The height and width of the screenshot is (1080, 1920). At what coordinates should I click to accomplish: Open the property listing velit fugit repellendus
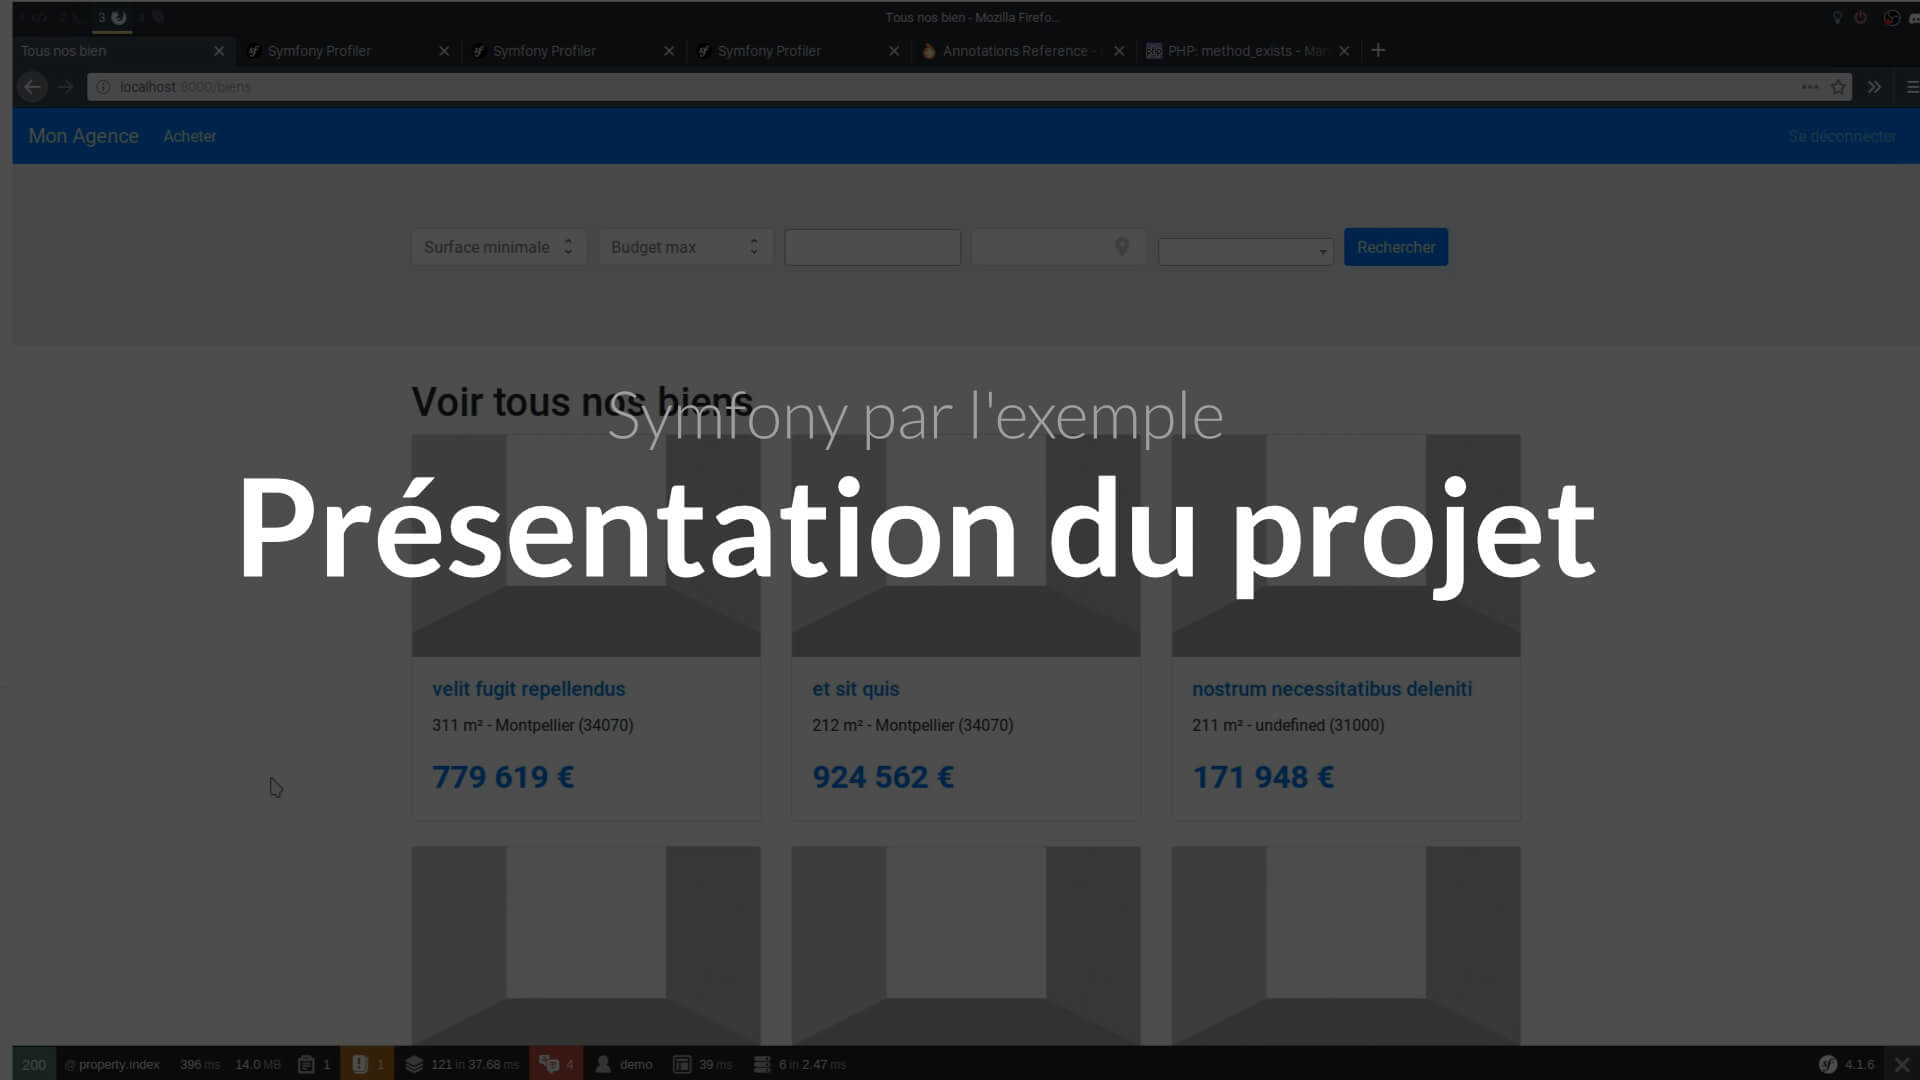click(527, 688)
